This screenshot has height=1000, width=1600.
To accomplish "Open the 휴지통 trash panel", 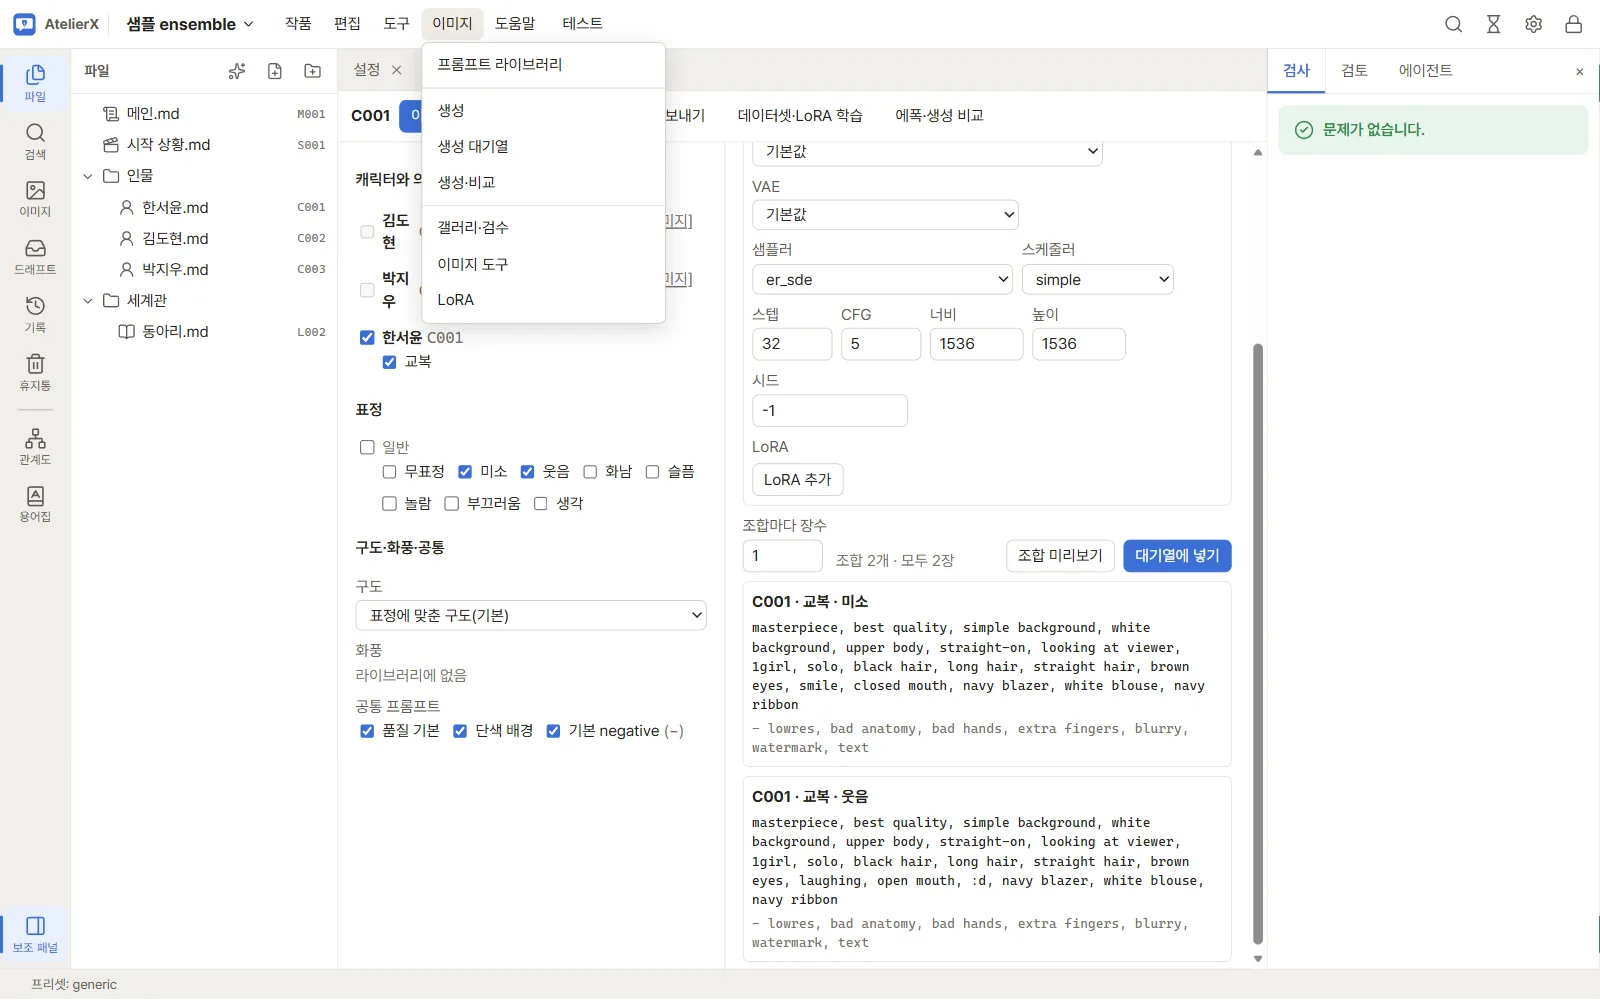I will pos(35,372).
